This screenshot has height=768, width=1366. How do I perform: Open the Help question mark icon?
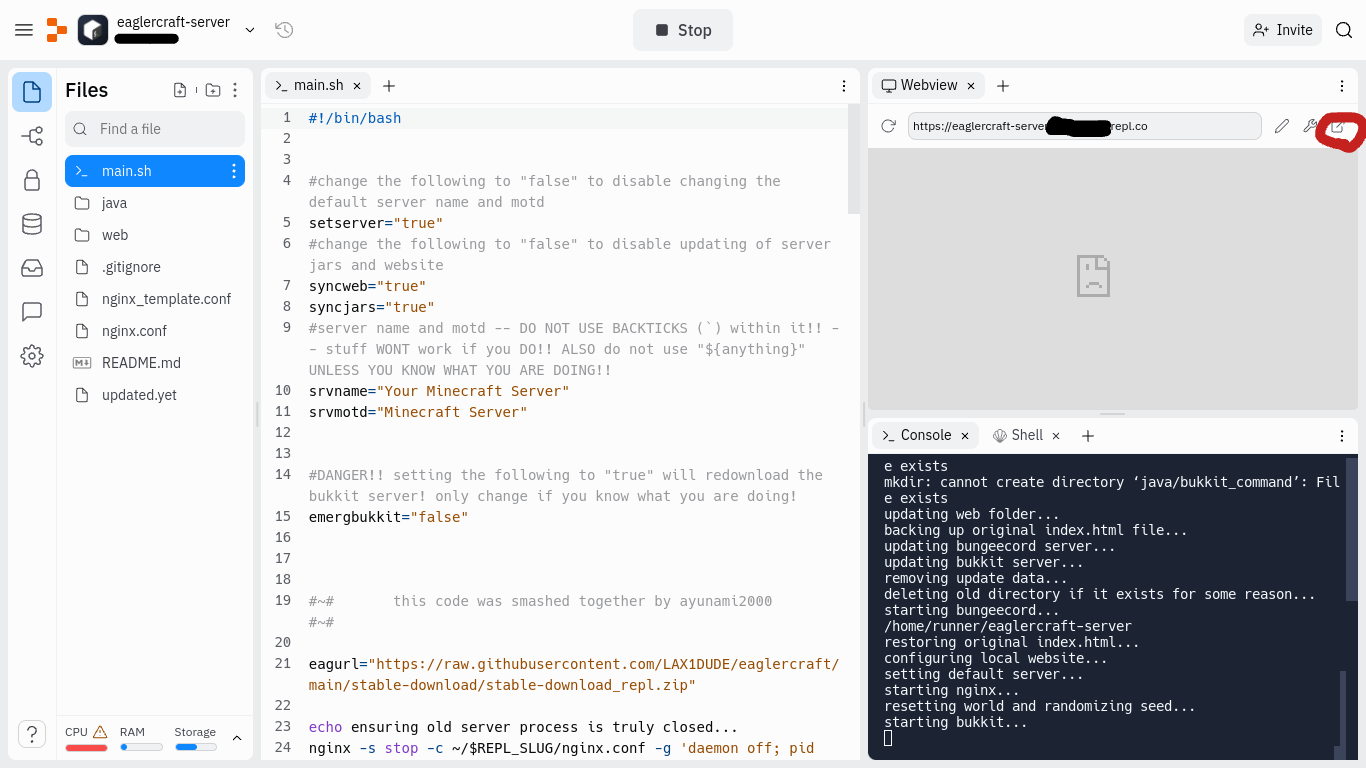point(32,734)
